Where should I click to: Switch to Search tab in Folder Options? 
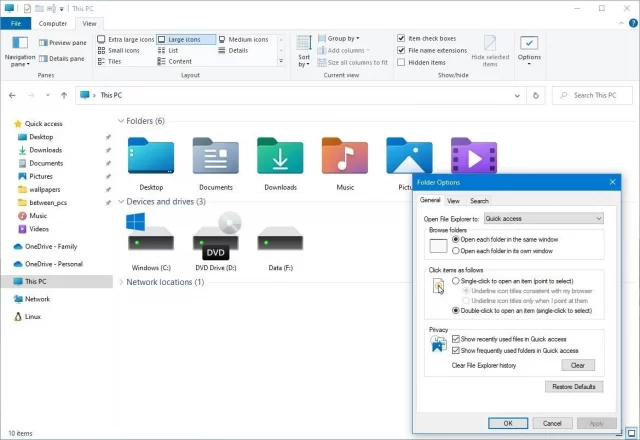tap(479, 201)
